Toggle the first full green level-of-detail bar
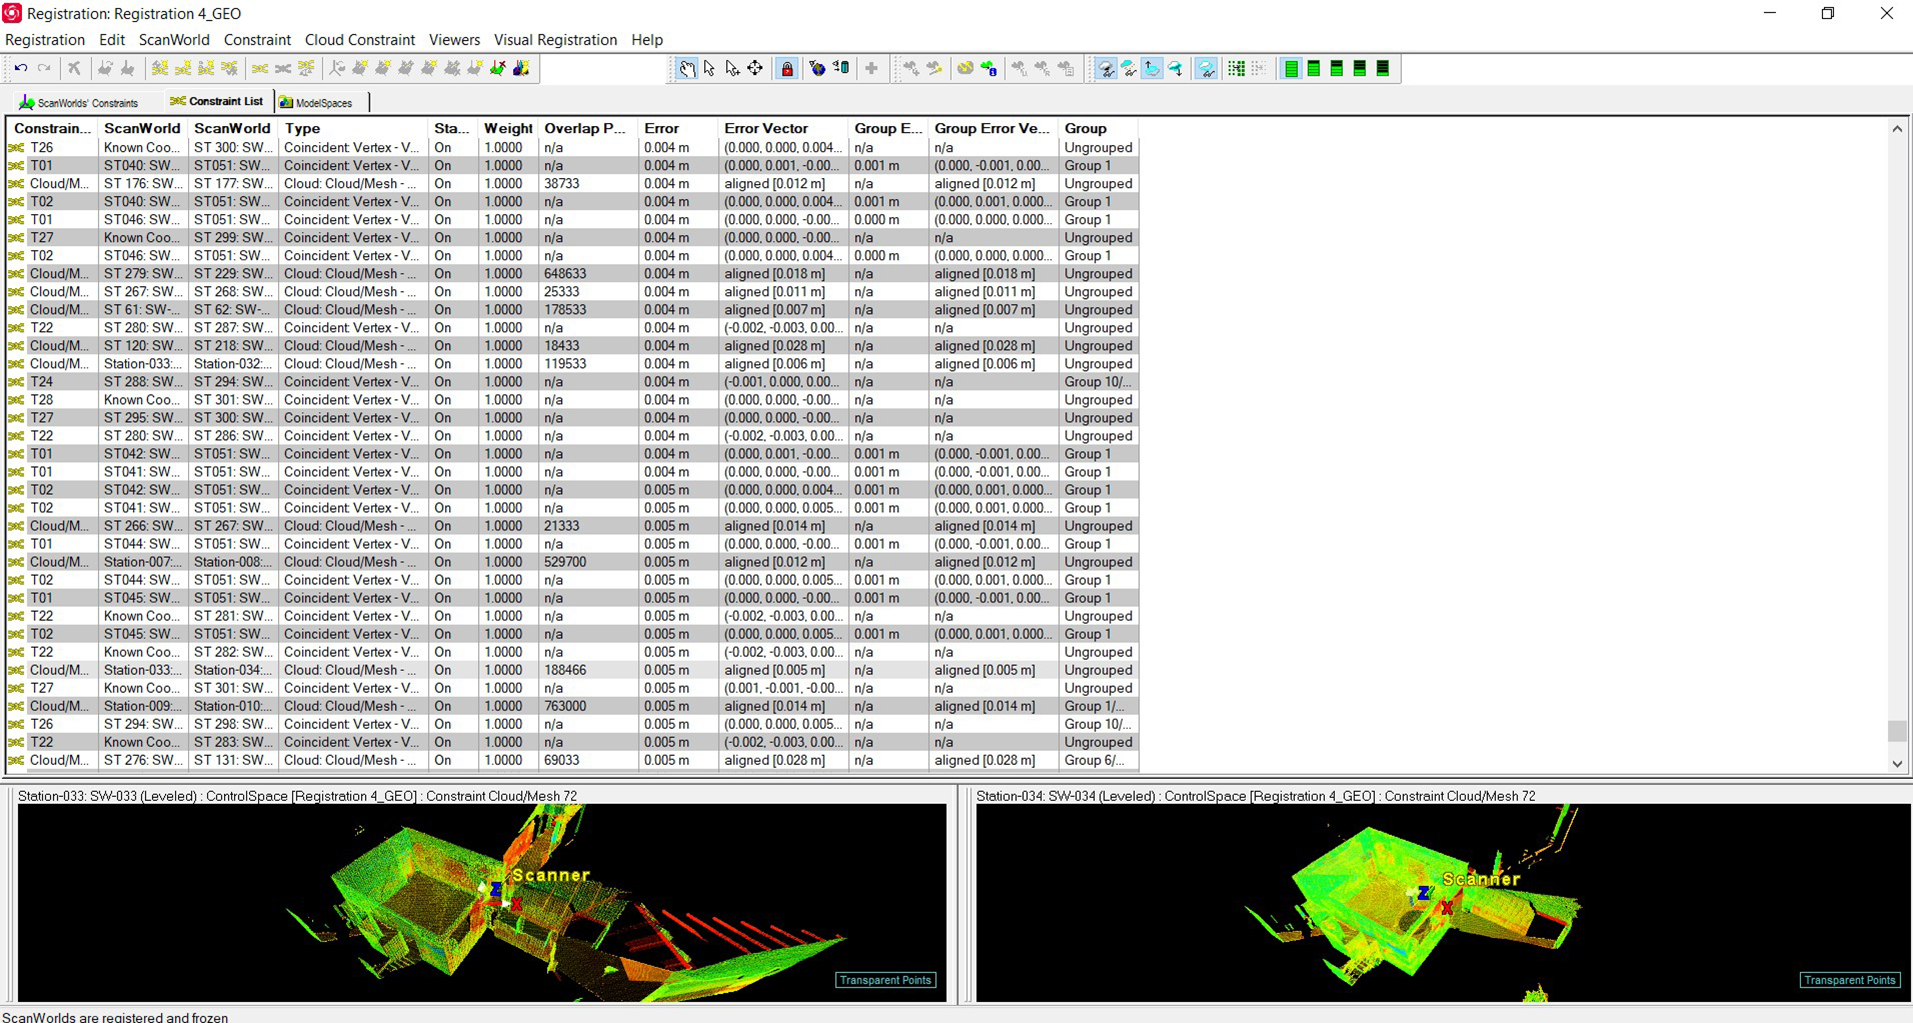The width and height of the screenshot is (1913, 1023). [x=1291, y=68]
